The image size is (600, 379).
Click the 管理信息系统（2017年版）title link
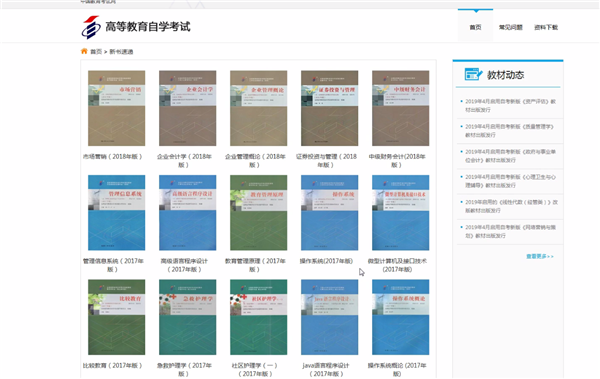click(113, 265)
